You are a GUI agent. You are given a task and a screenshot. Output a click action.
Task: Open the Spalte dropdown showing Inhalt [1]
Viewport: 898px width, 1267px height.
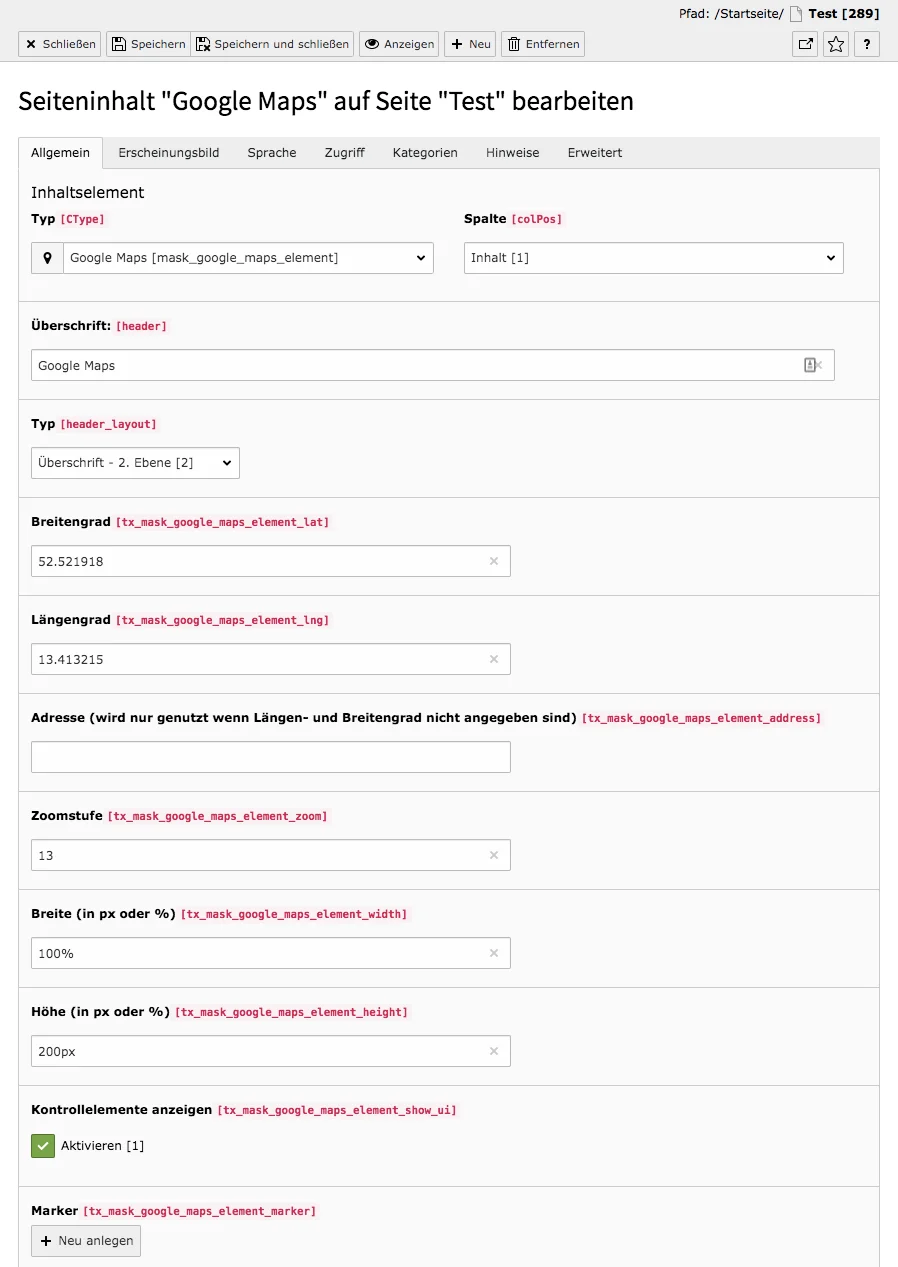click(653, 258)
